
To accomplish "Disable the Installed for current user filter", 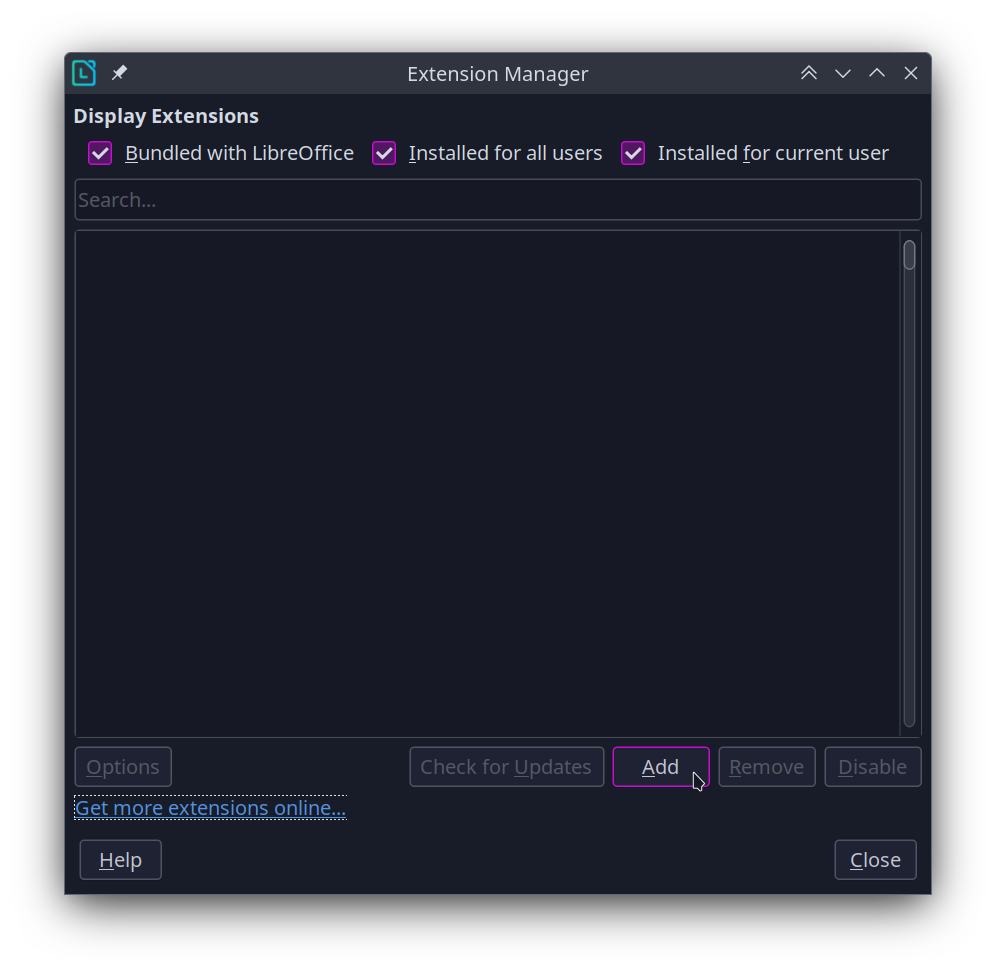I will click(633, 153).
